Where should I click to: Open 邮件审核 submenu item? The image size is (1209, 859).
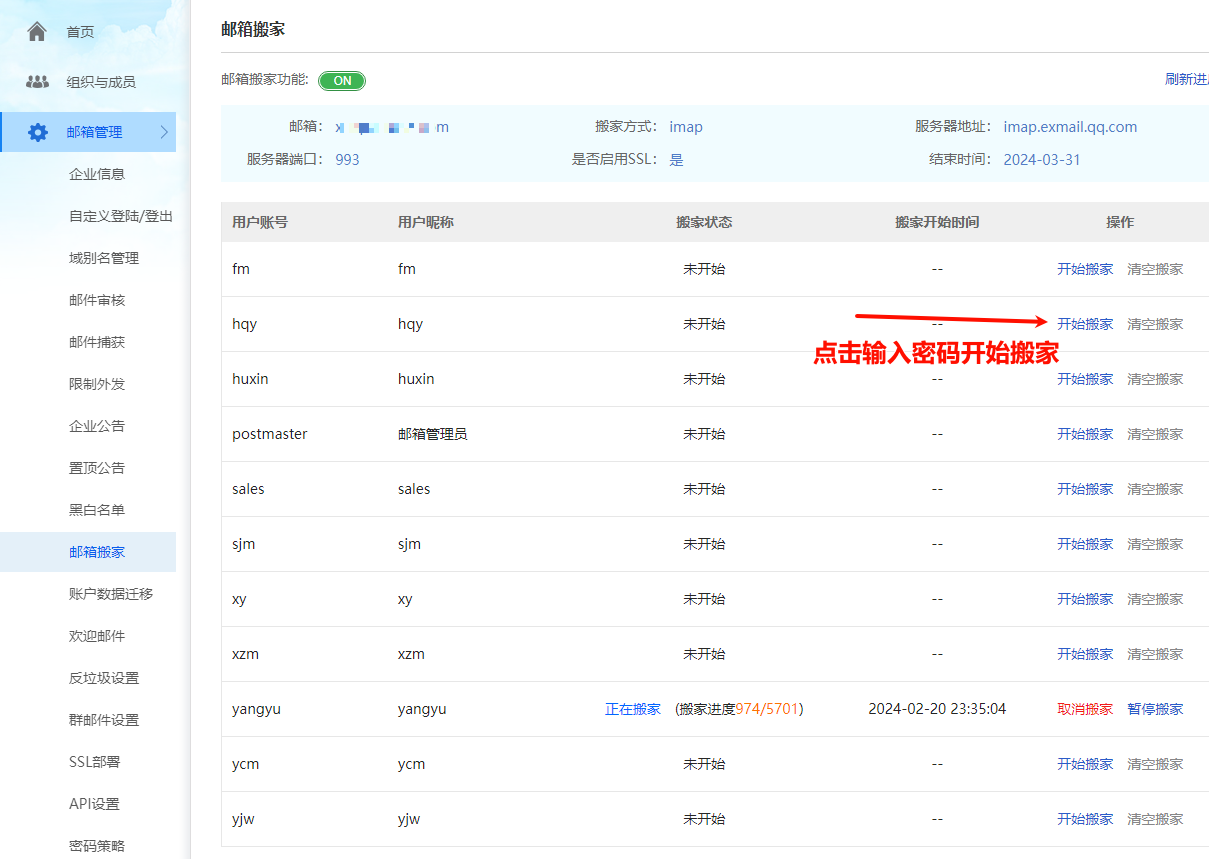[97, 300]
